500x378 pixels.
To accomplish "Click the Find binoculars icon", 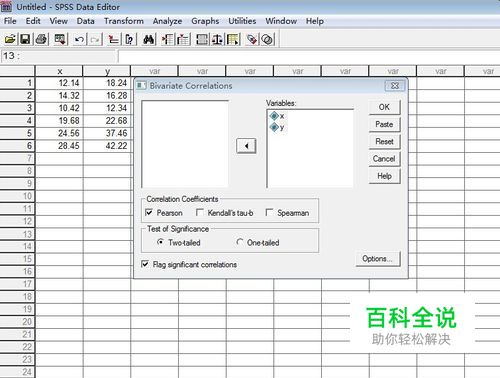I will pyautogui.click(x=149, y=40).
